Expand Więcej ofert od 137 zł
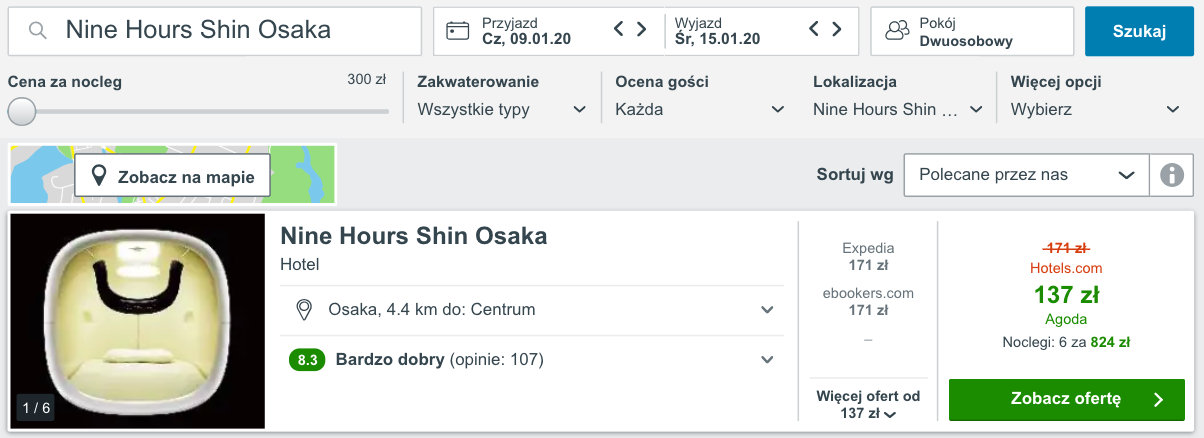This screenshot has height=438, width=1204. tap(867, 405)
